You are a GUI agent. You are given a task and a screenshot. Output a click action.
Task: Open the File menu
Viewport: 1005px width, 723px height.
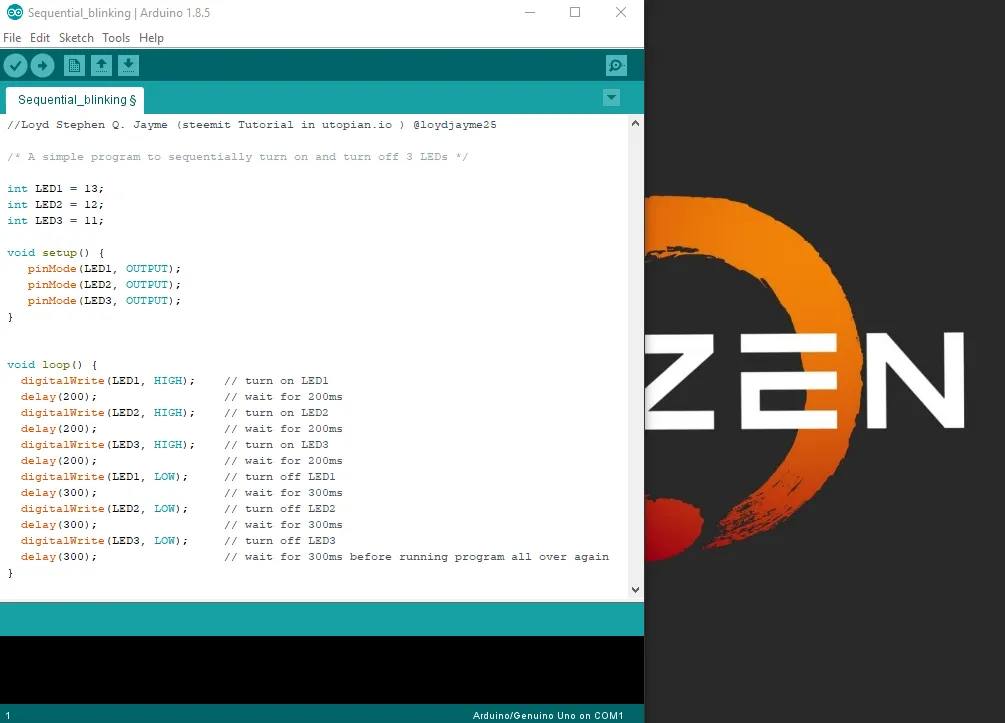pos(12,38)
